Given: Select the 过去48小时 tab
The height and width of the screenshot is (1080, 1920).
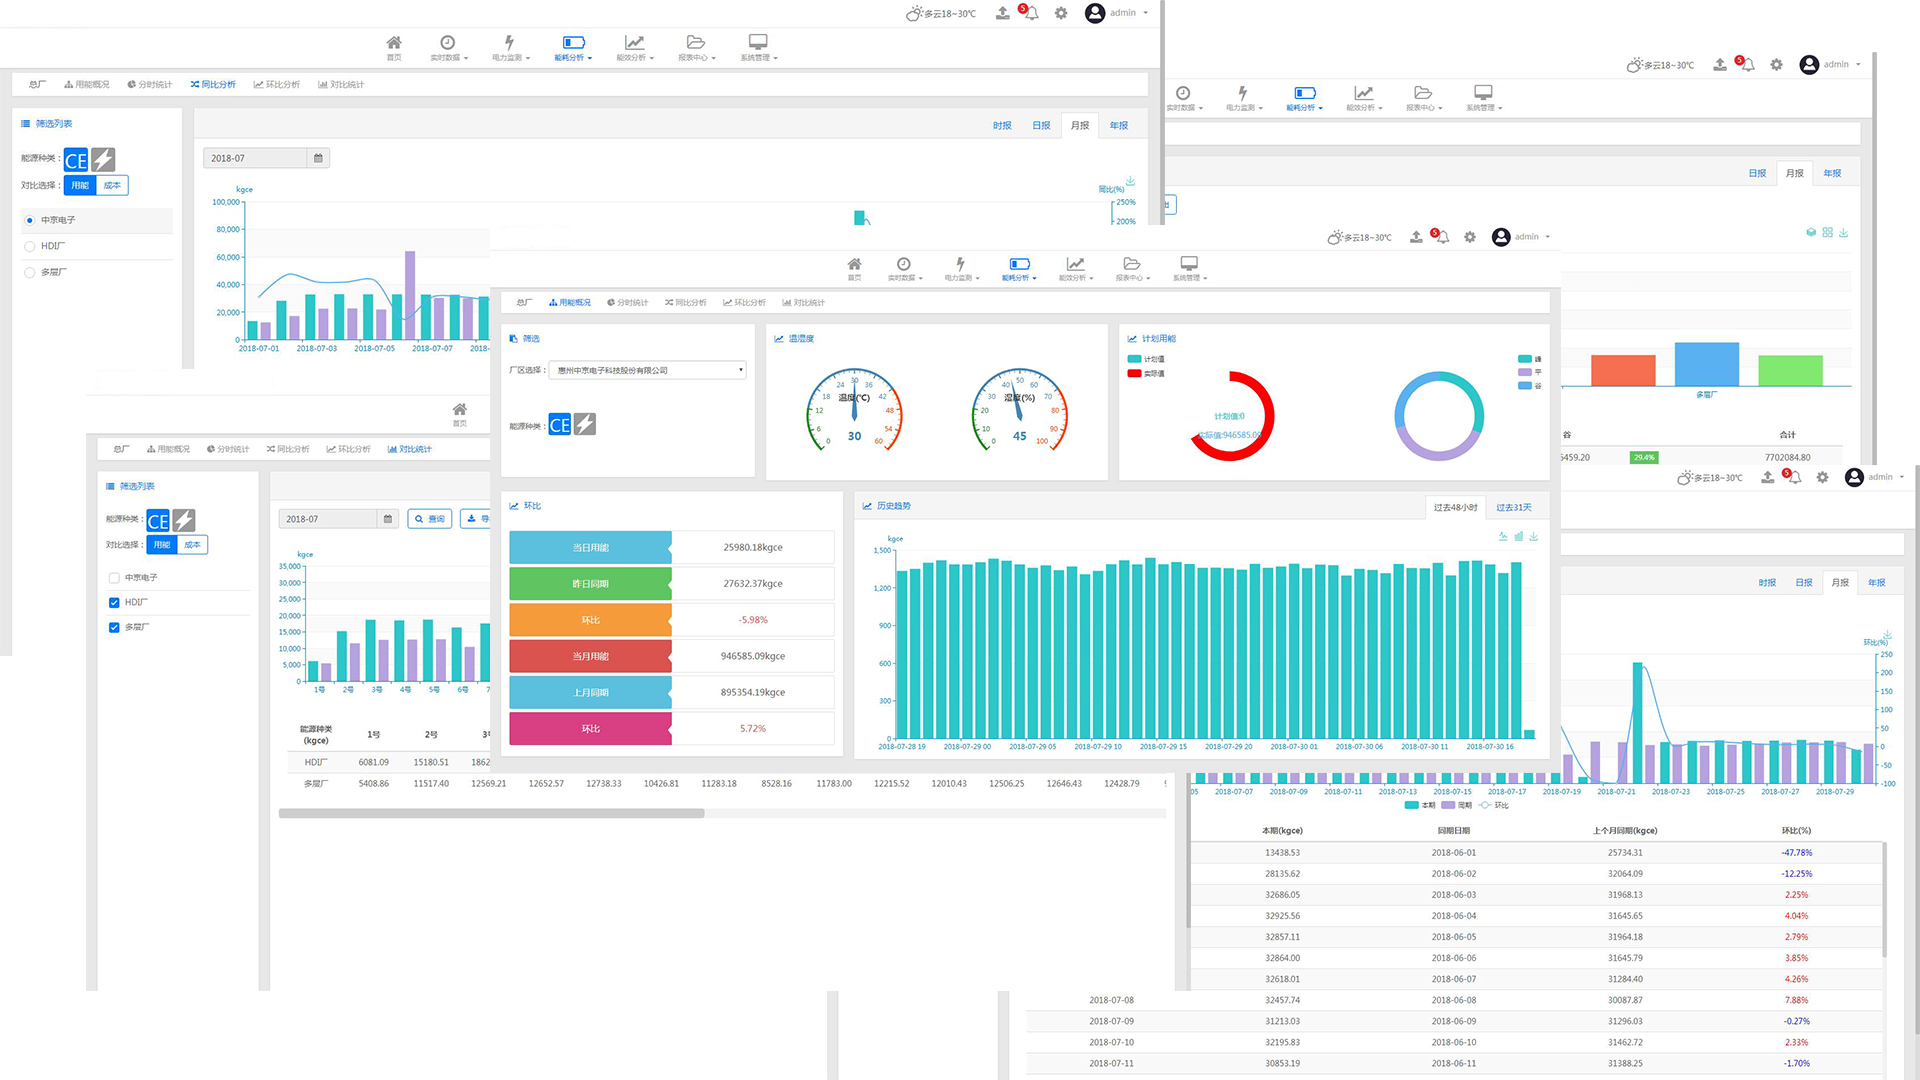Looking at the screenshot, I should coord(1455,507).
